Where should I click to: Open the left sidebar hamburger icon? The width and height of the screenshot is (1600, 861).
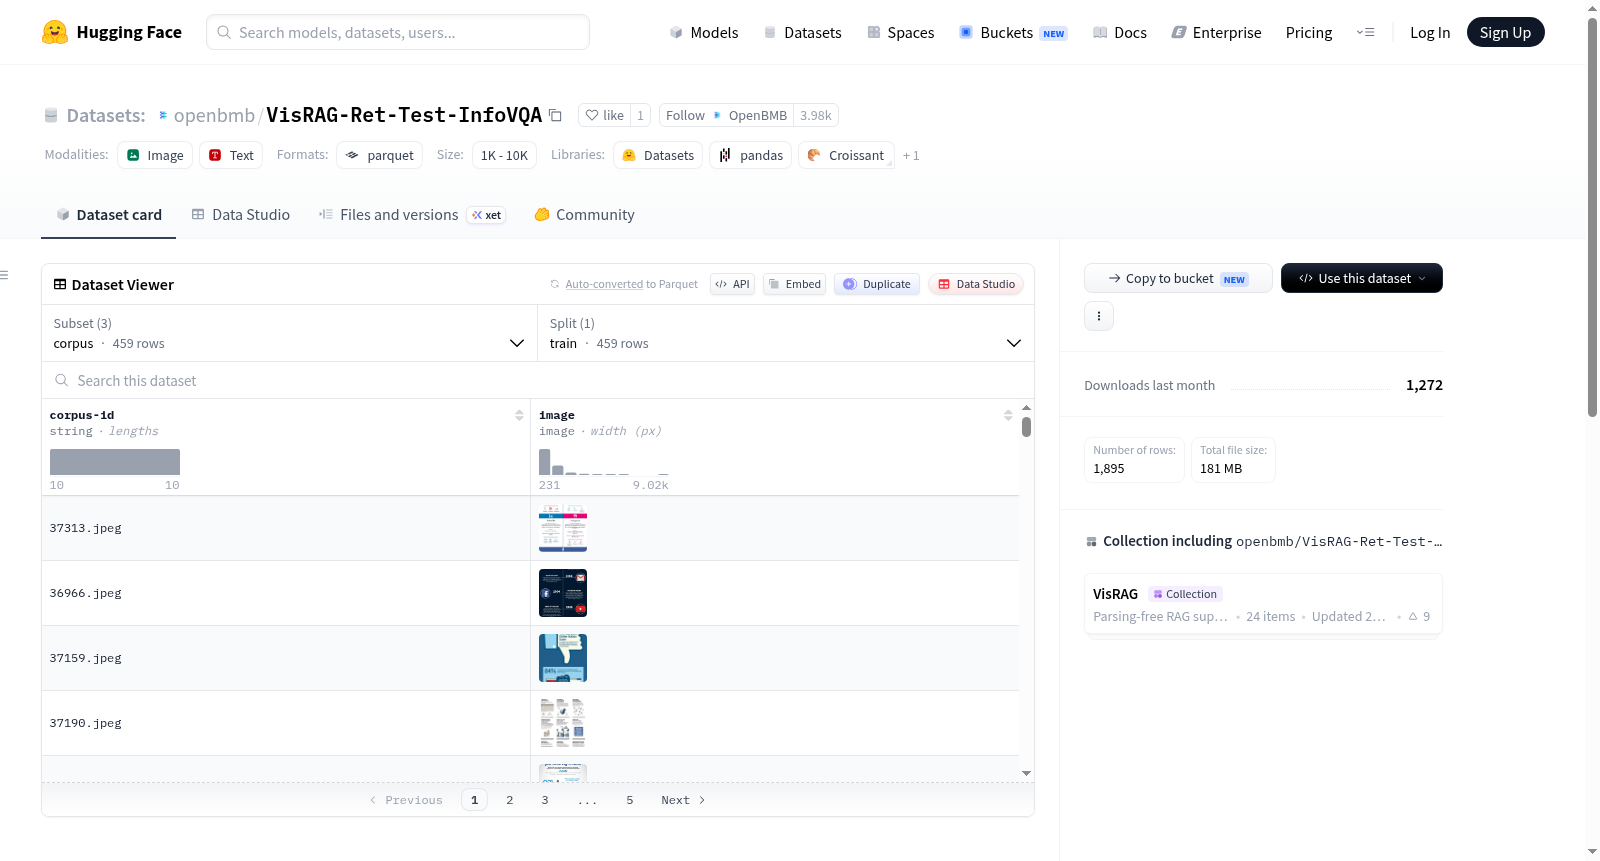(4, 275)
